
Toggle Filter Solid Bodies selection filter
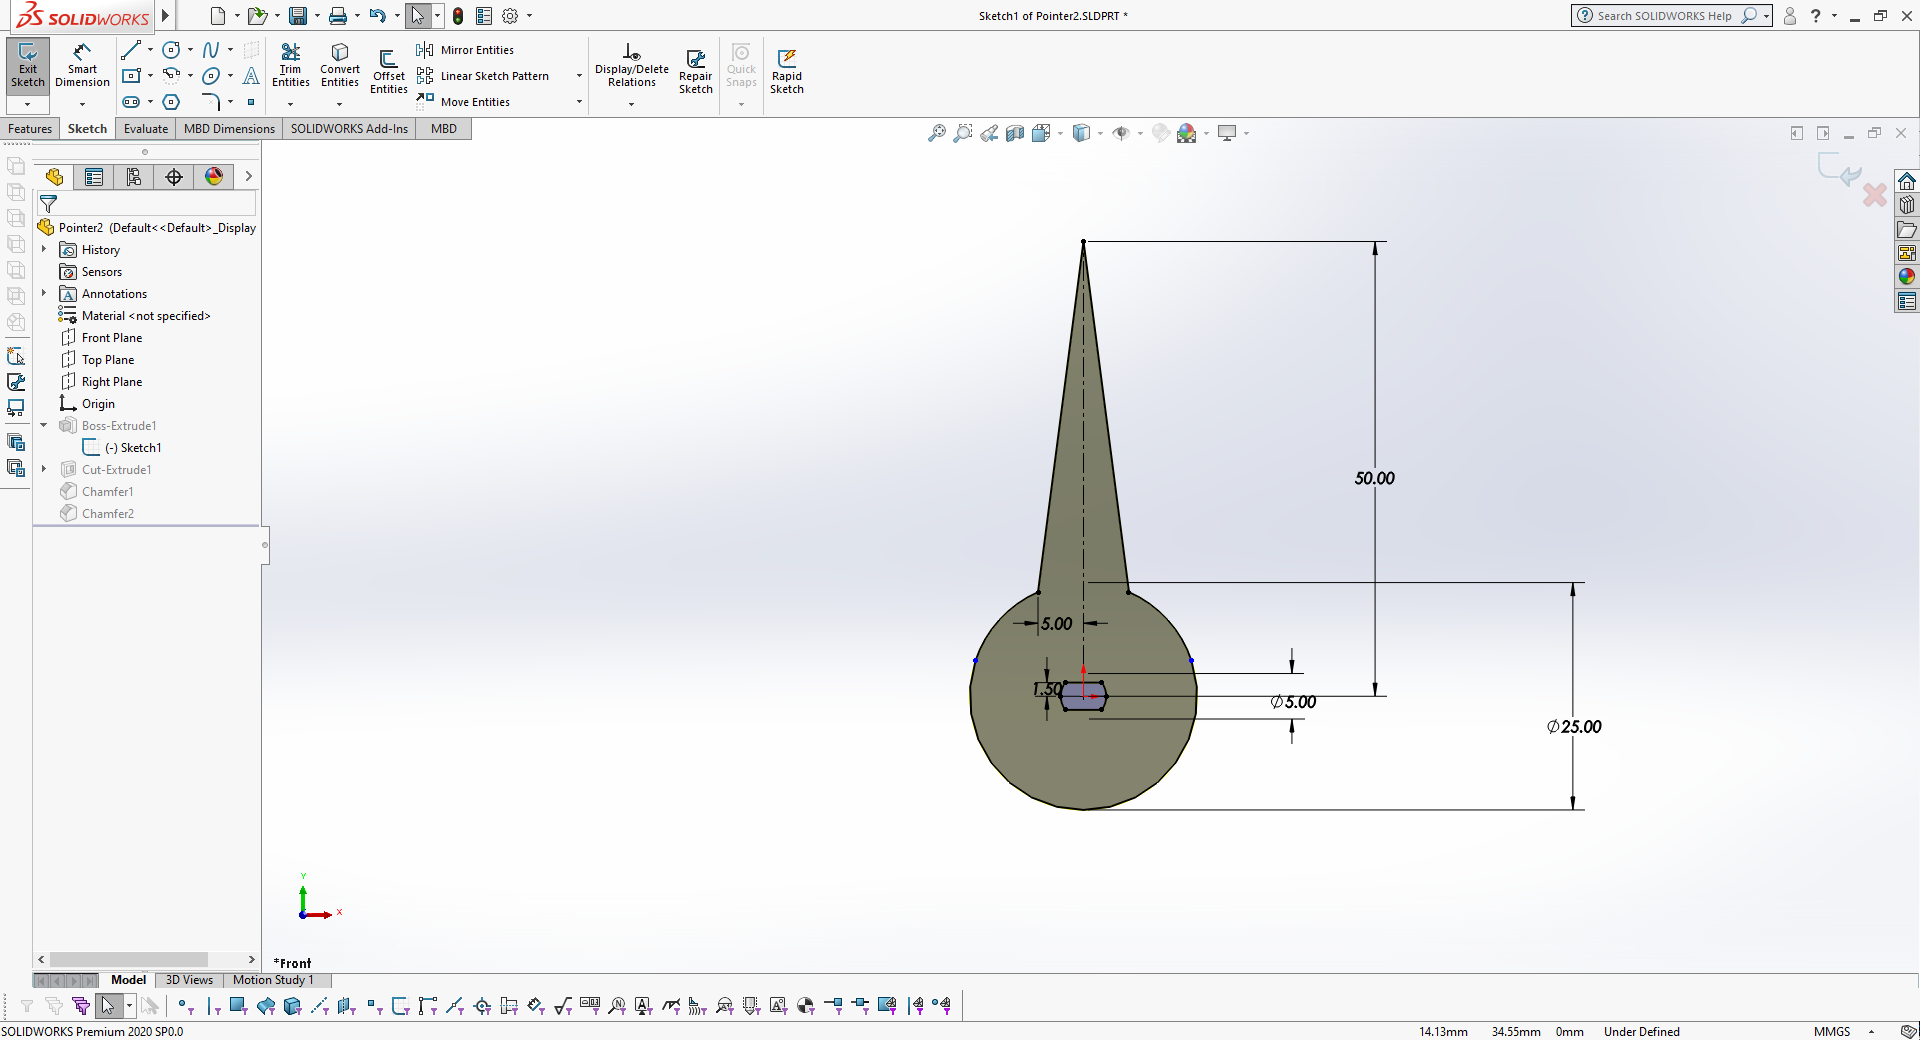coord(293,1005)
